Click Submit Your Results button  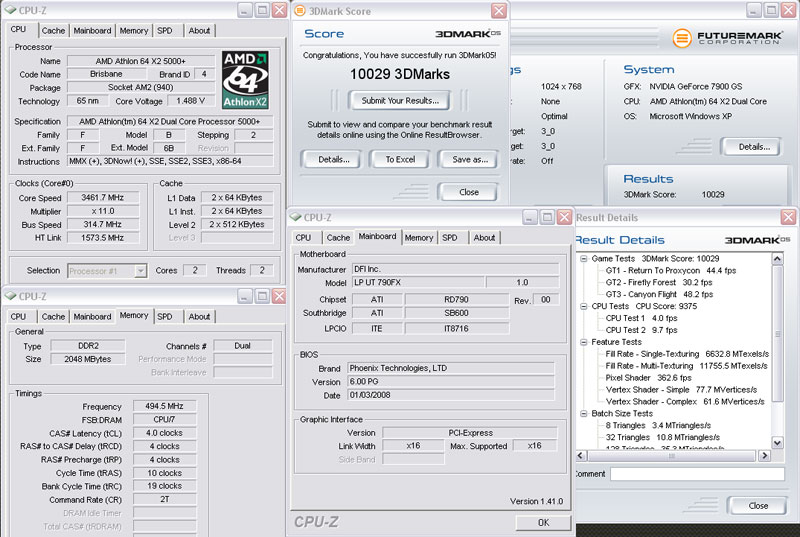(399, 100)
